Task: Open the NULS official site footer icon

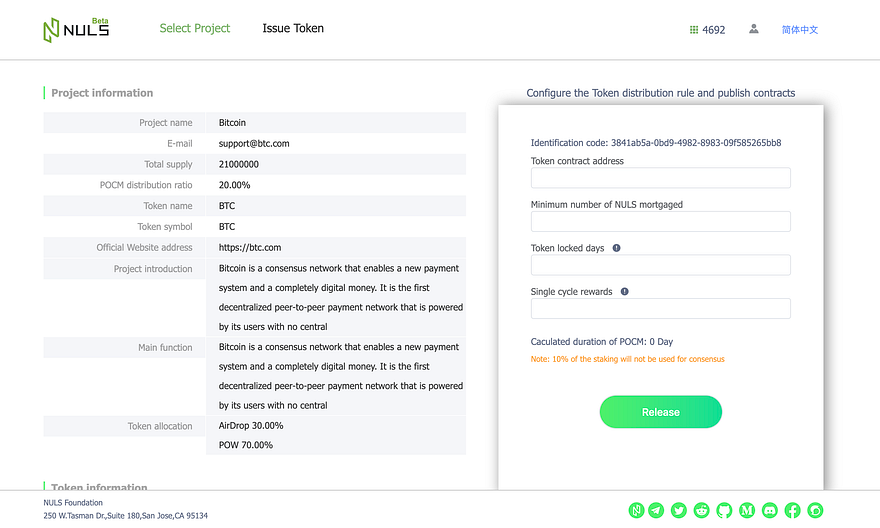Action: click(x=636, y=510)
